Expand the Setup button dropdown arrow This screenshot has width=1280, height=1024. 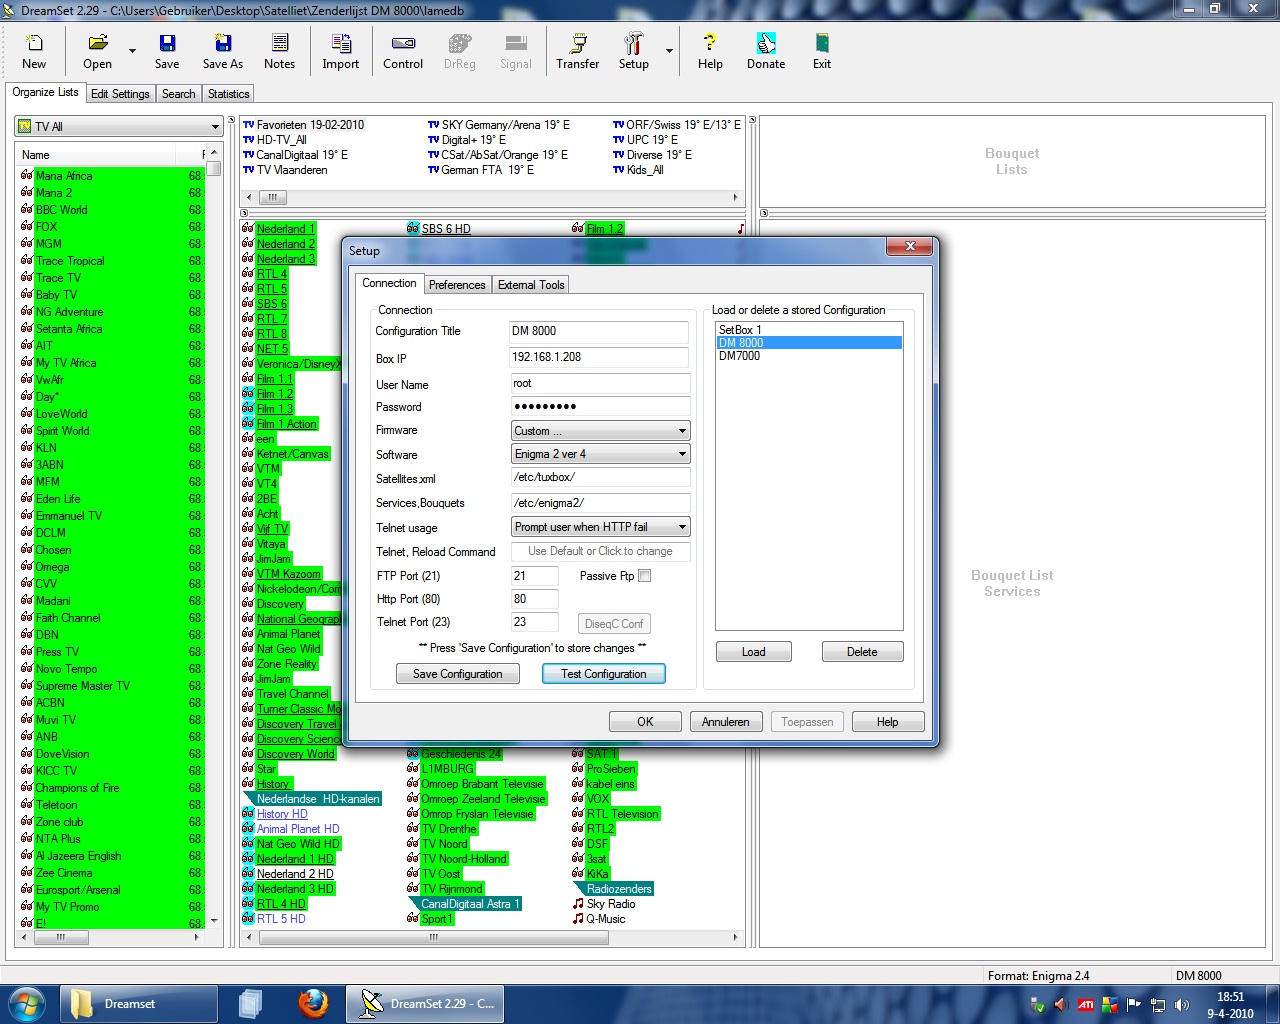[669, 51]
